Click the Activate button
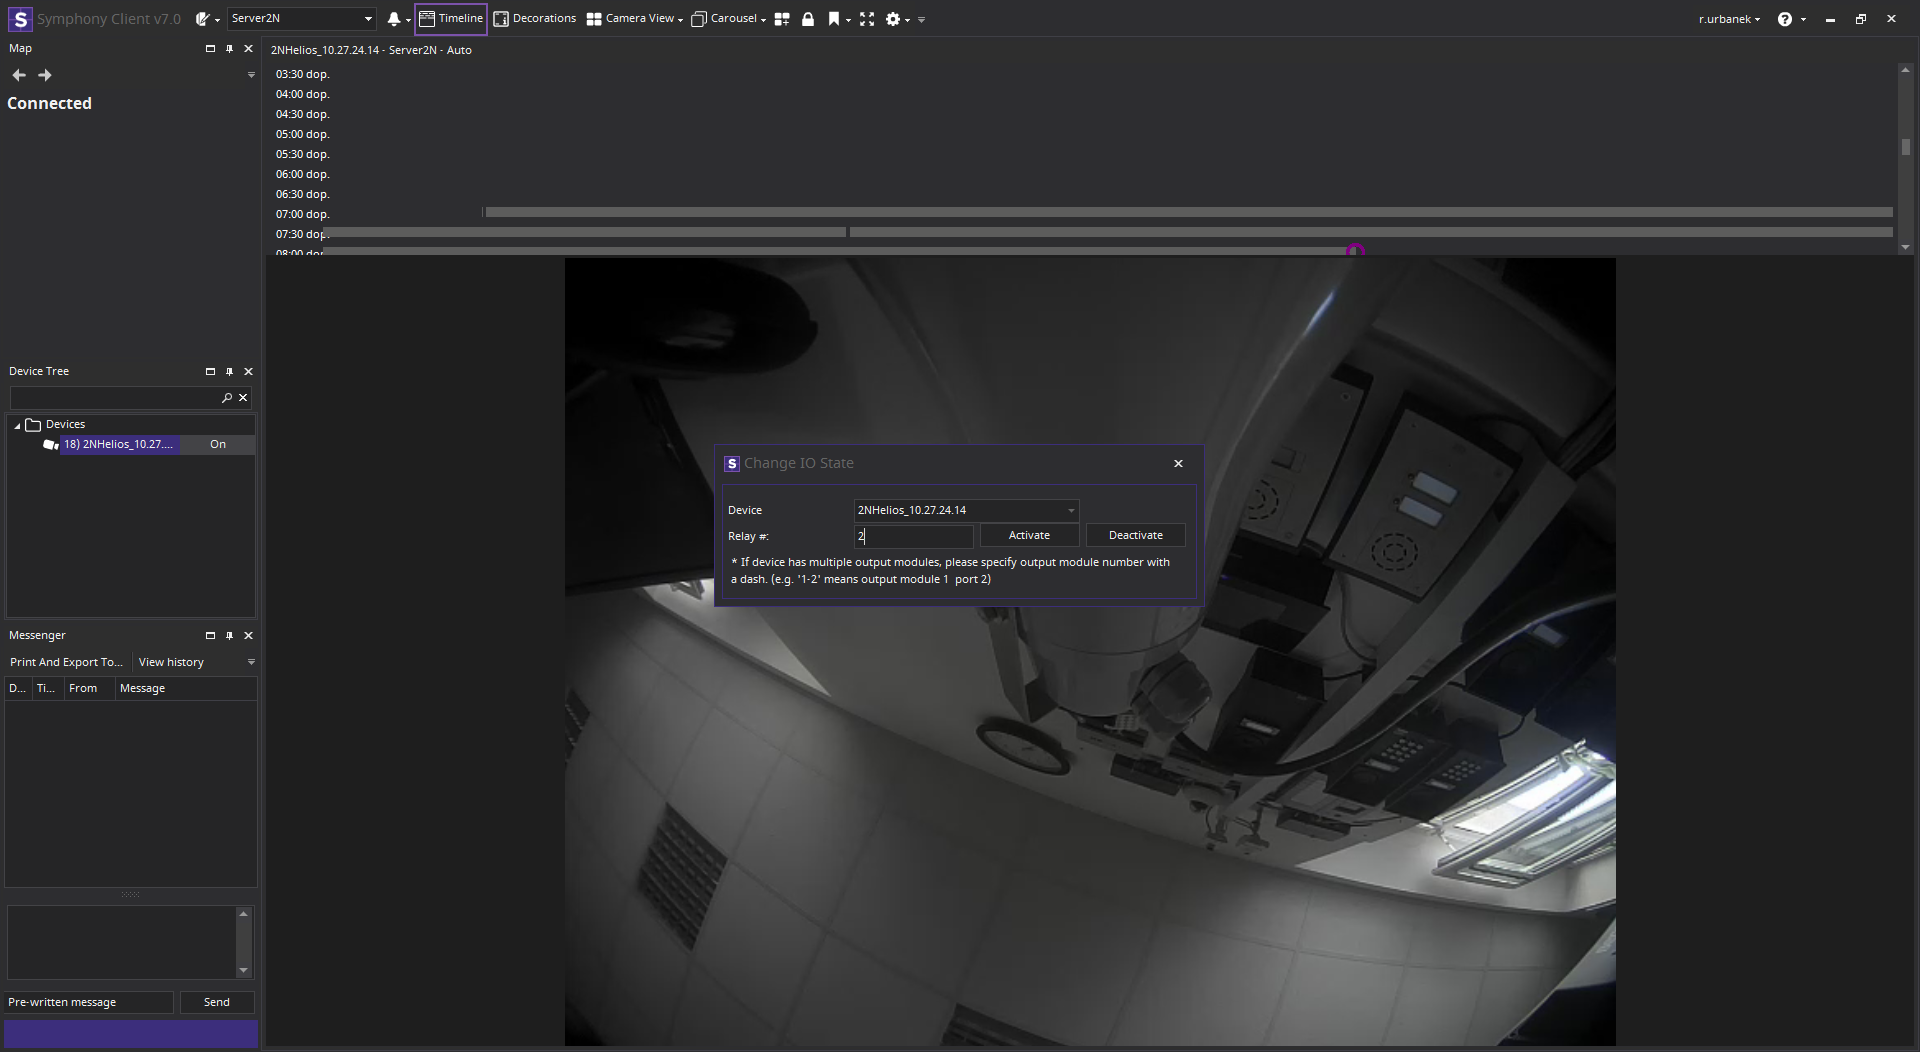 (1029, 536)
